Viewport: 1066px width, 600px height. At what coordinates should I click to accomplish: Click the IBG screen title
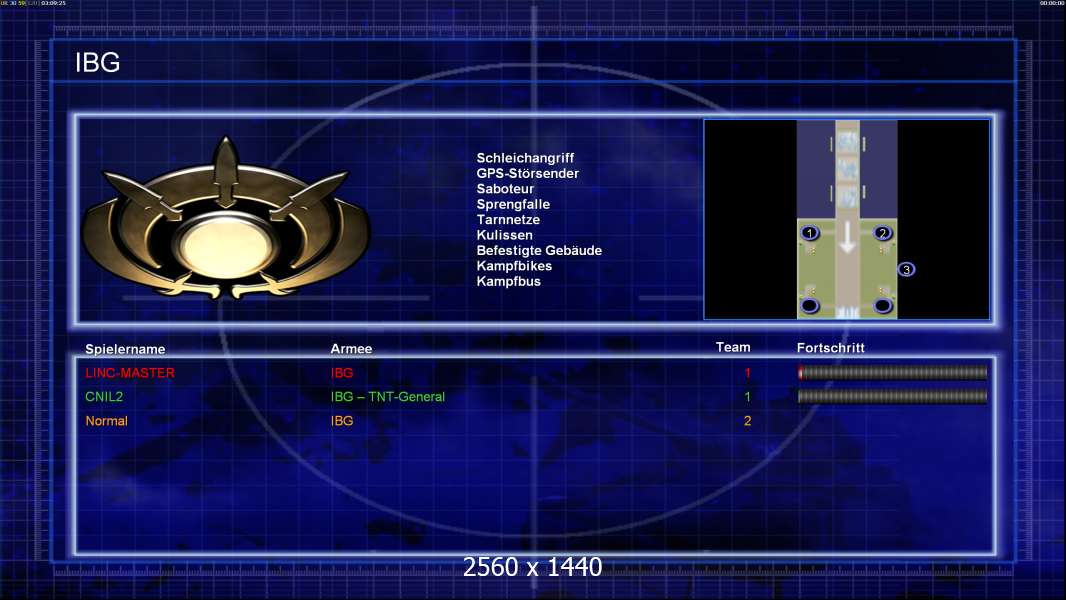tap(97, 63)
